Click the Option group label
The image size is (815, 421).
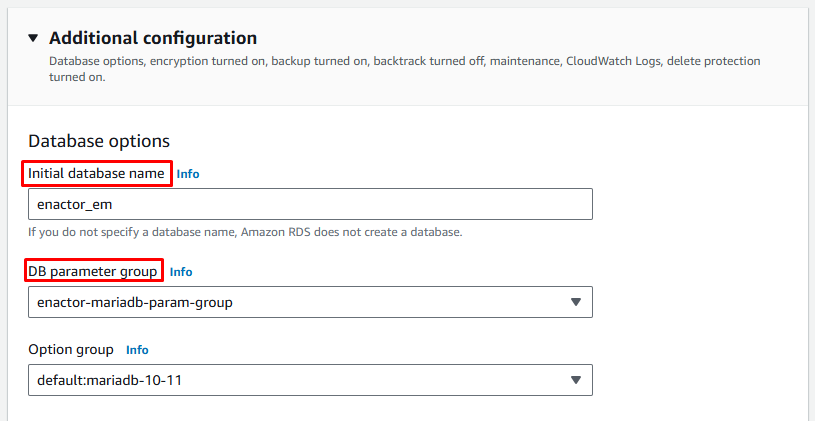(x=71, y=350)
